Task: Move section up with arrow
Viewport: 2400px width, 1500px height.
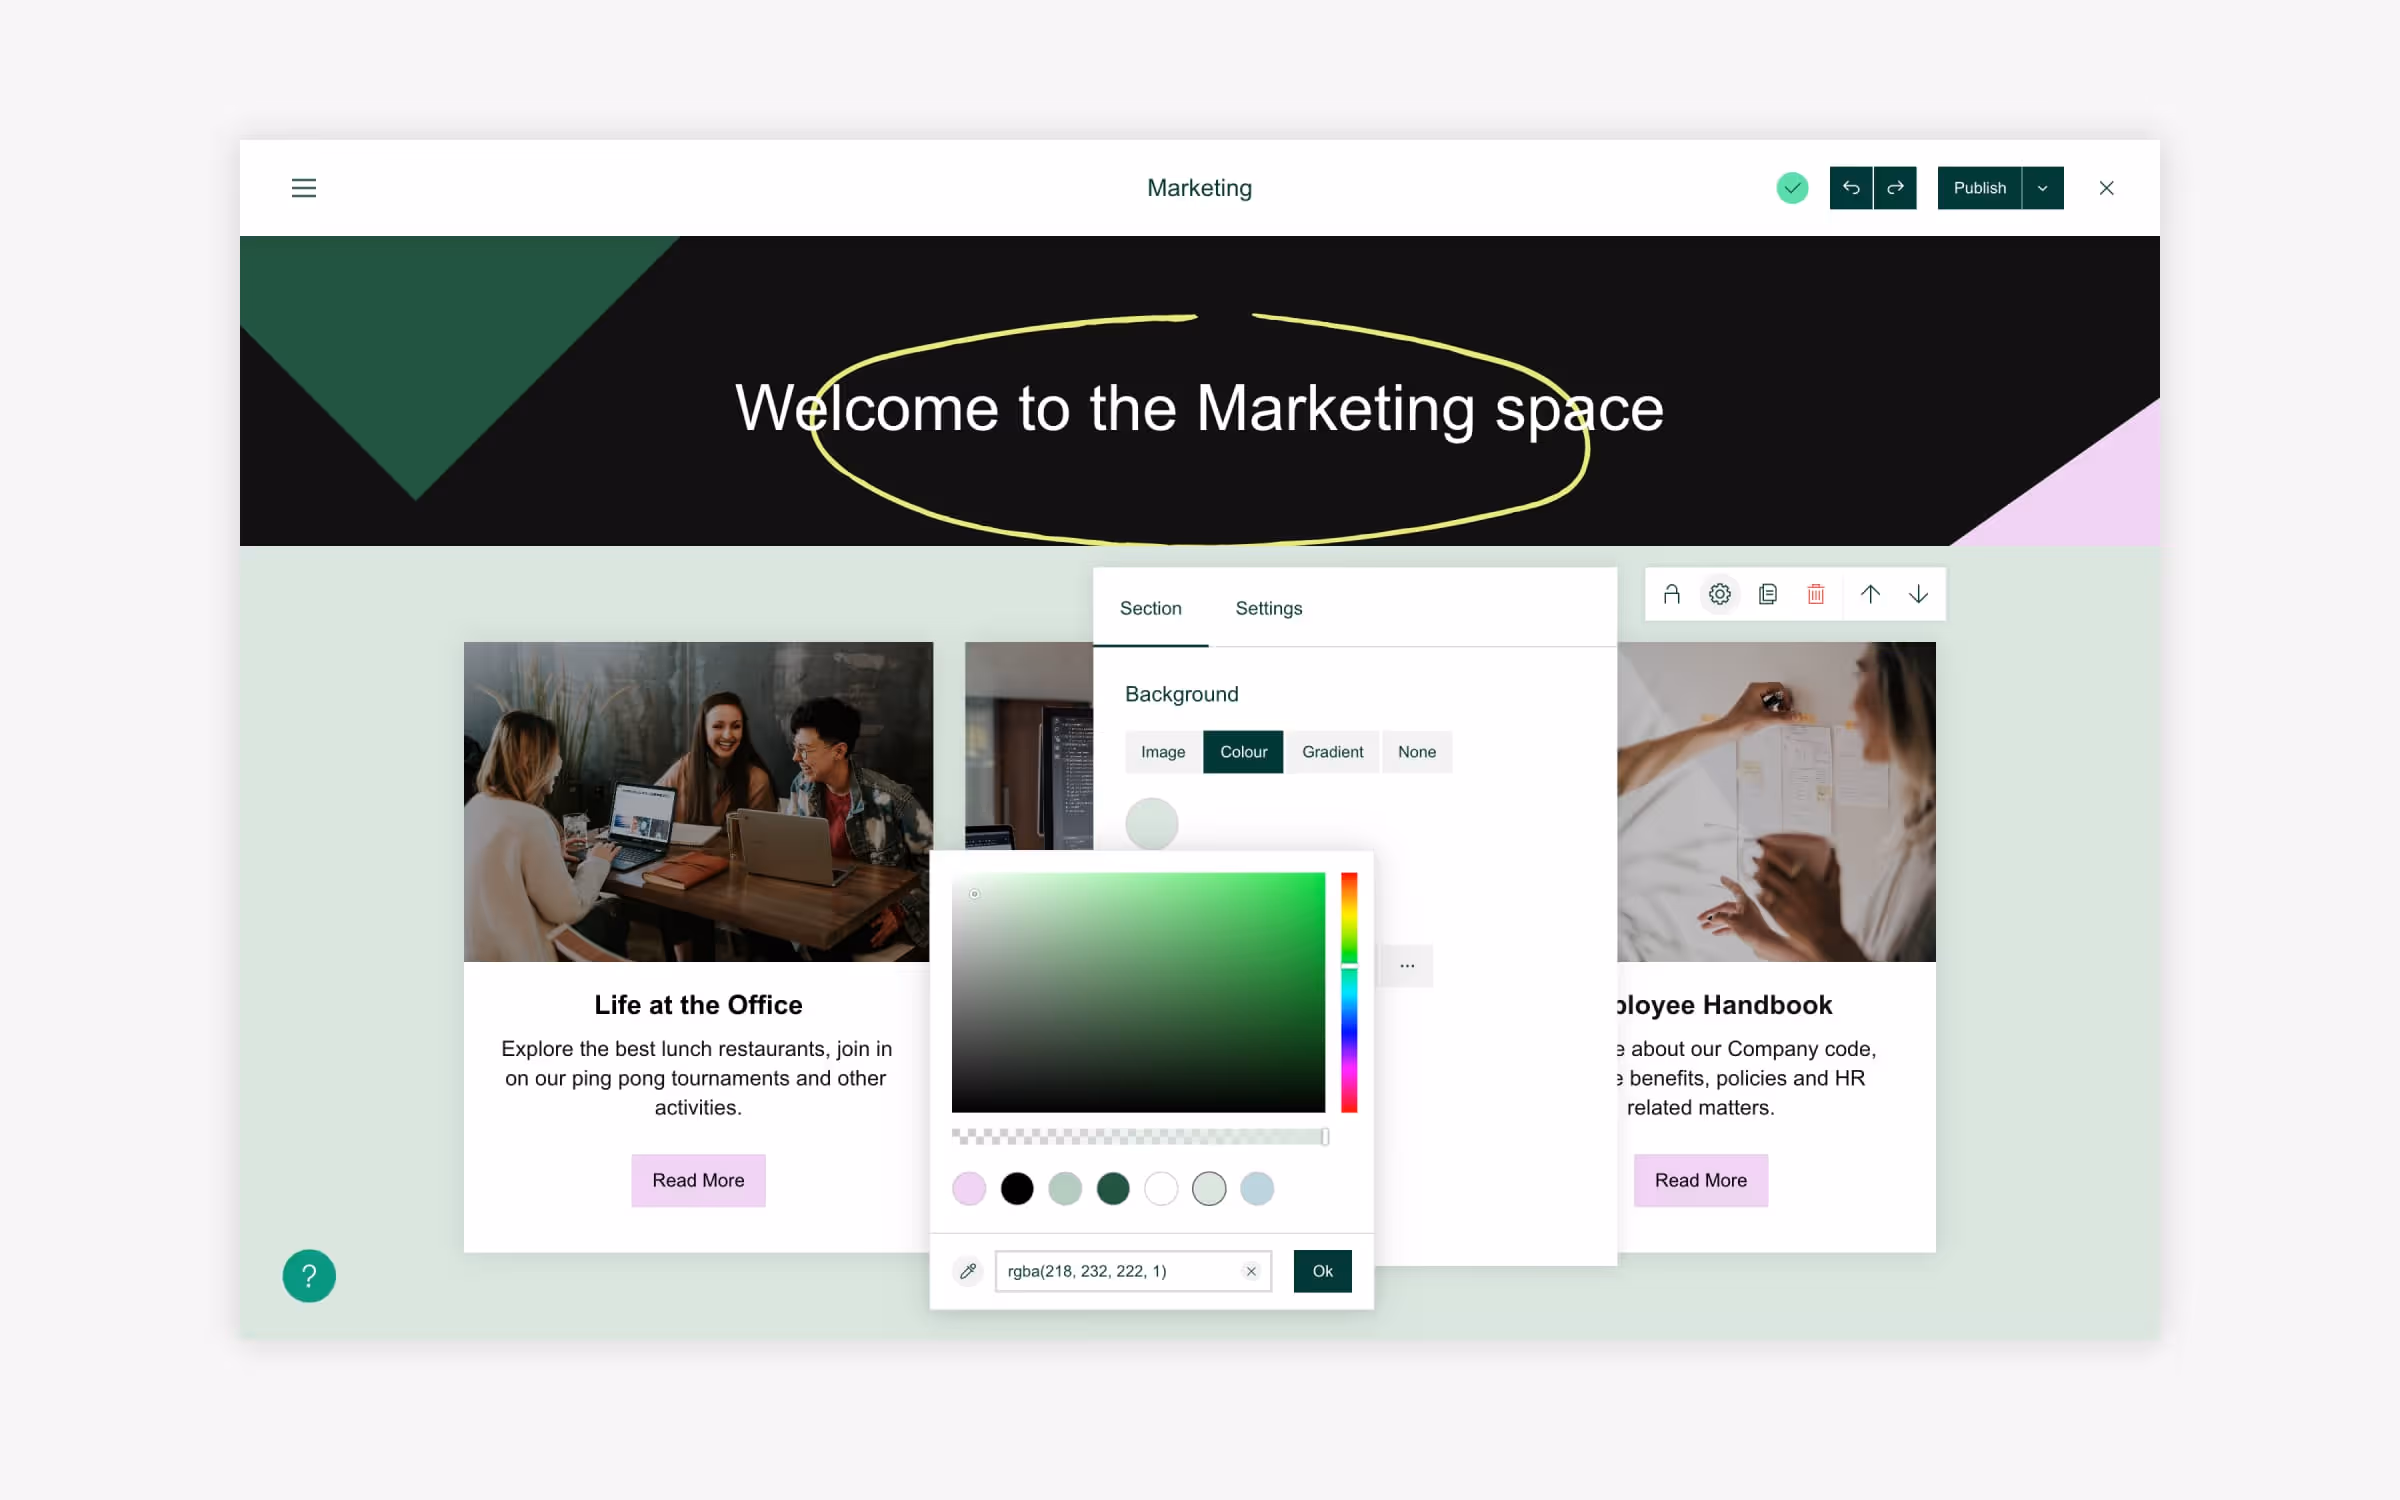Action: point(1870,595)
